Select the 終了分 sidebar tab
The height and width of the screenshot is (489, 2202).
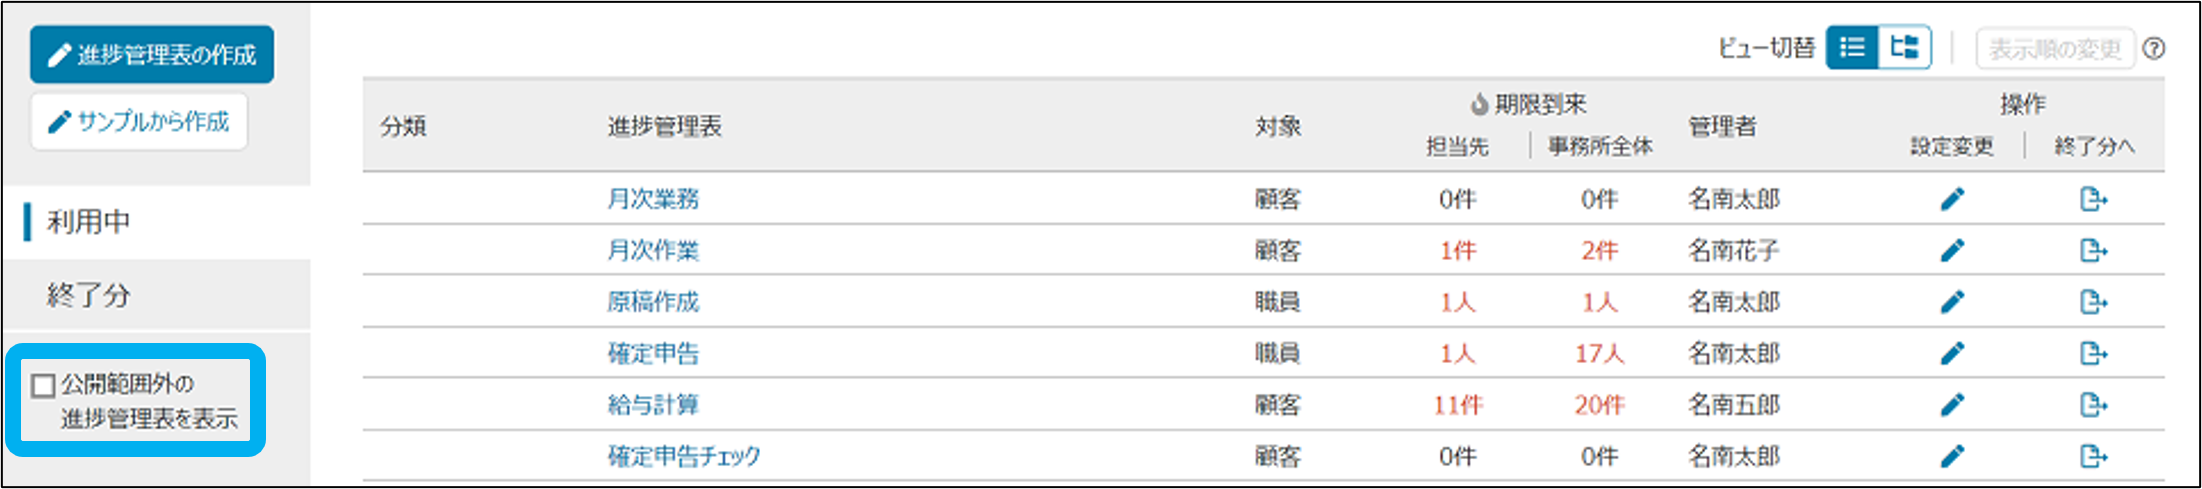click(x=88, y=296)
